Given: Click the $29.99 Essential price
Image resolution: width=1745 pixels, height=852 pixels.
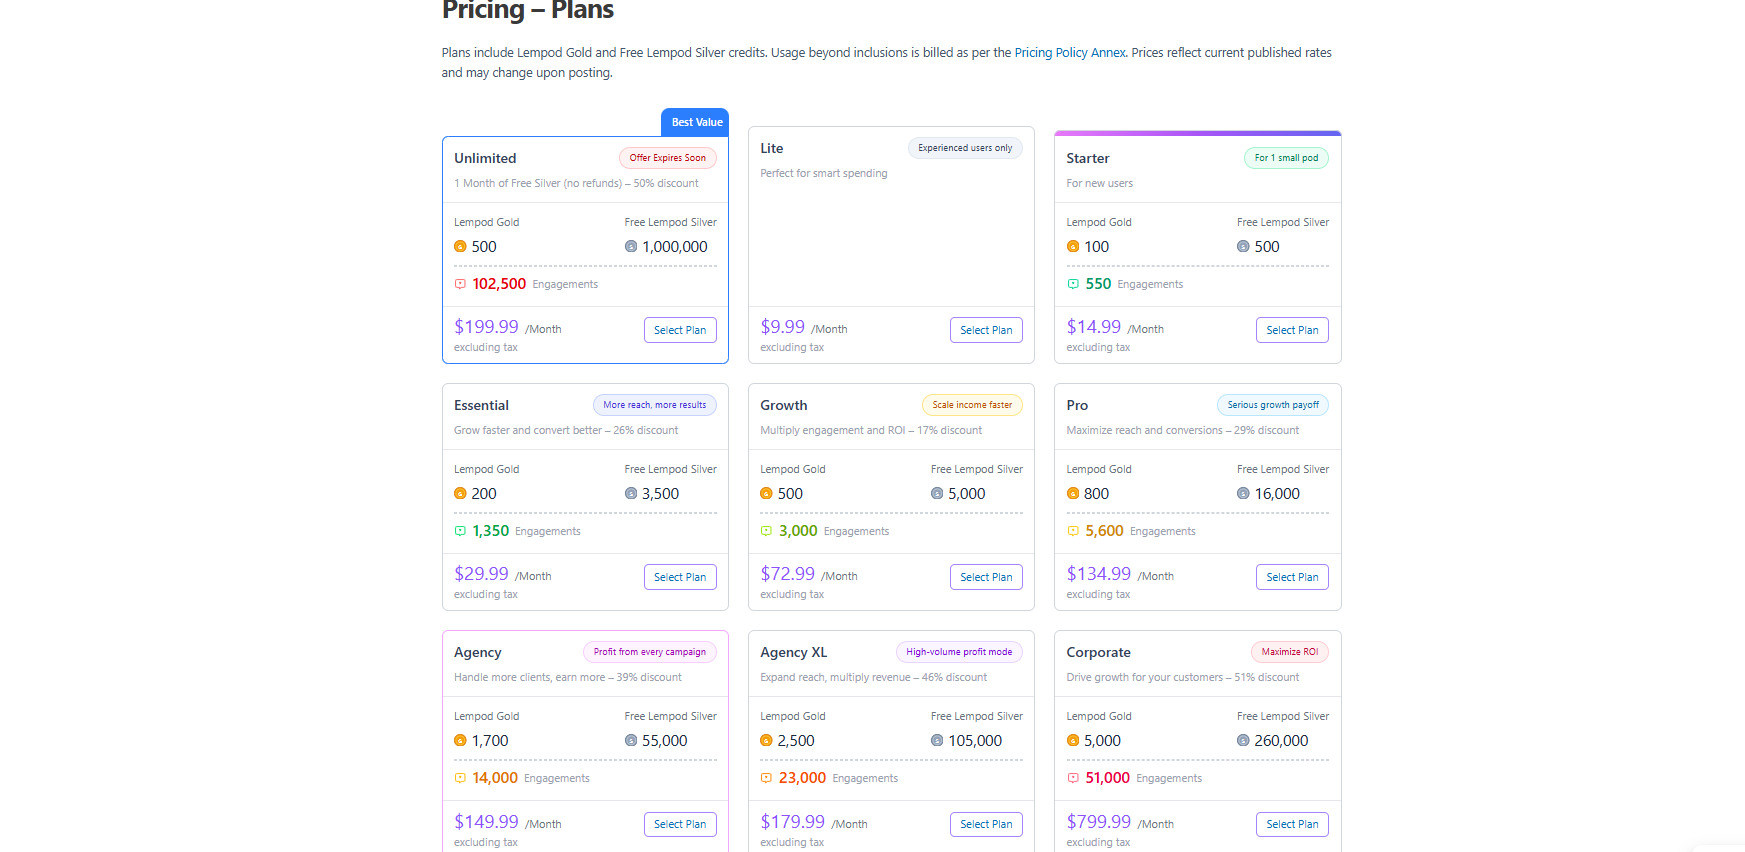Looking at the screenshot, I should [x=481, y=574].
